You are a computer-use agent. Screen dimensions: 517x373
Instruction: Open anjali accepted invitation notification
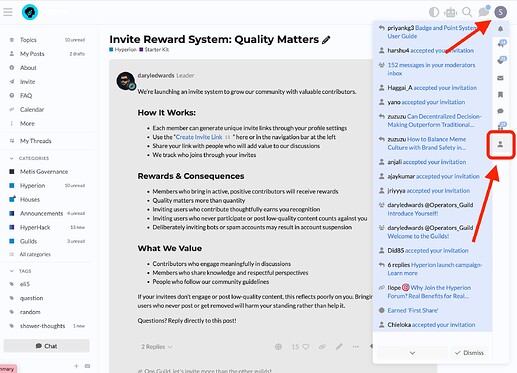click(x=432, y=162)
